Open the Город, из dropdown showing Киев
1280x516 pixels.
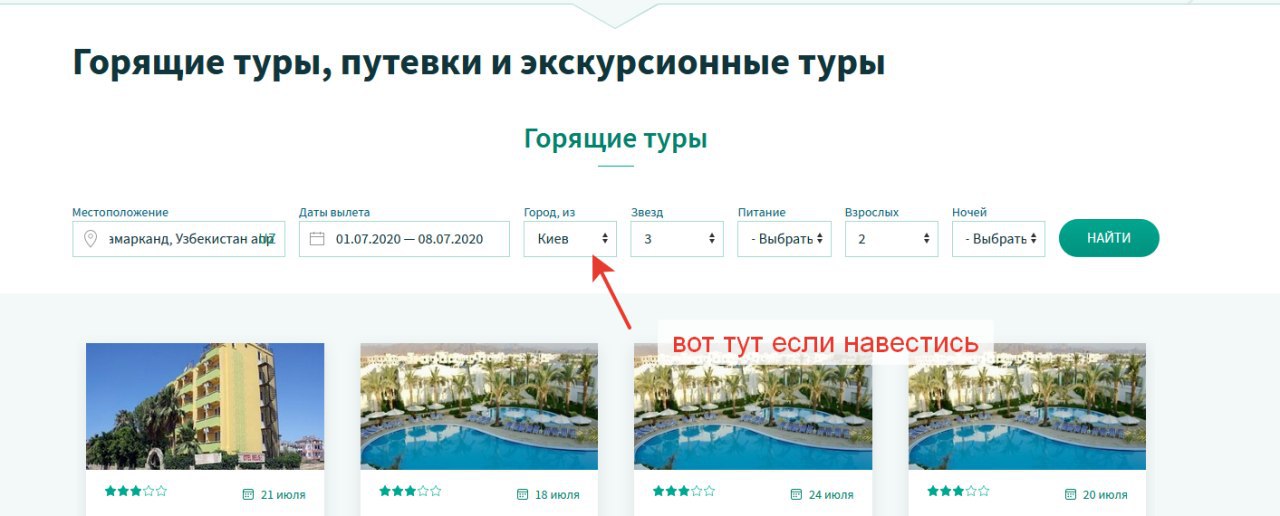(x=570, y=238)
